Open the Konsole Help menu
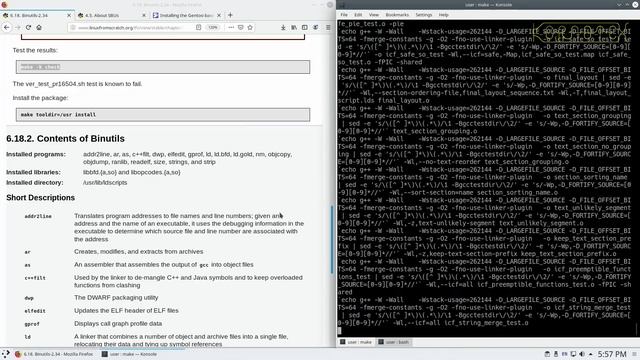The width and height of the screenshot is (640, 360). tap(443, 15)
